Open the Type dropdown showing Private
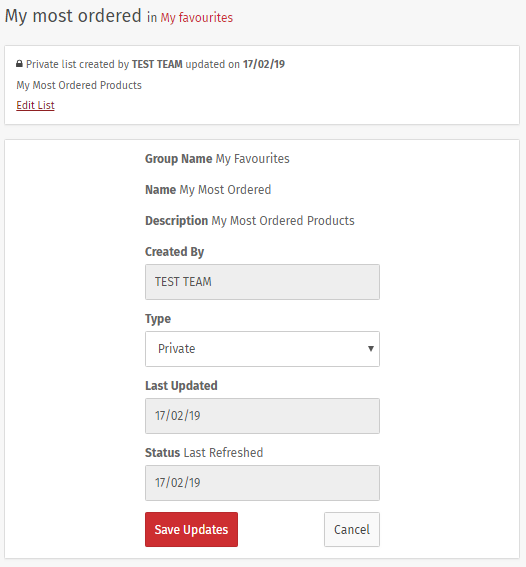Image resolution: width=526 pixels, height=567 pixels. pos(262,349)
